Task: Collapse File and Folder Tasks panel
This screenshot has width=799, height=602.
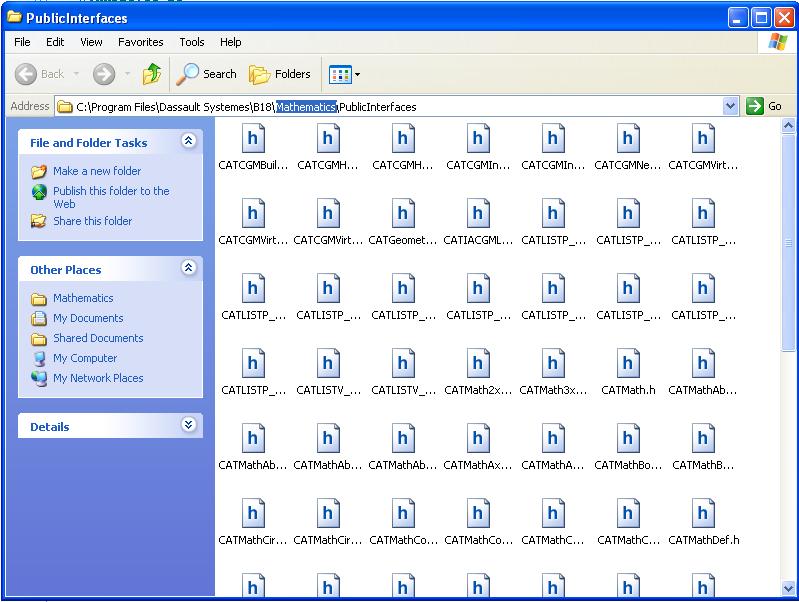Action: click(x=189, y=140)
